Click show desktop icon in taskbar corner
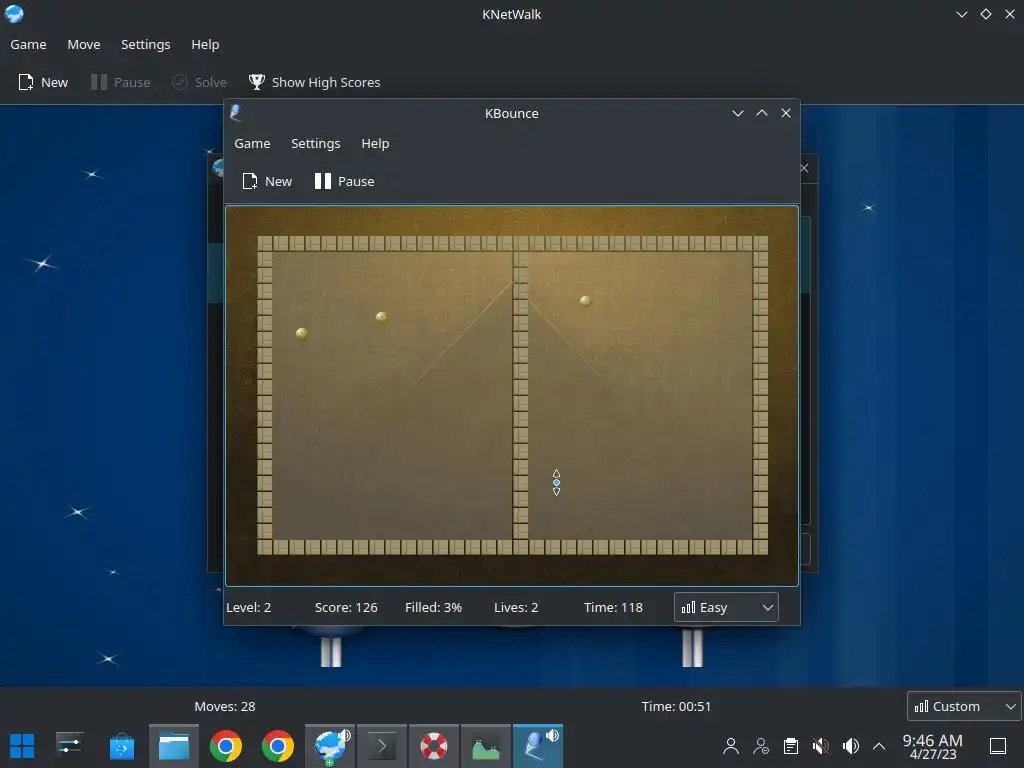The image size is (1024, 768). click(998, 746)
